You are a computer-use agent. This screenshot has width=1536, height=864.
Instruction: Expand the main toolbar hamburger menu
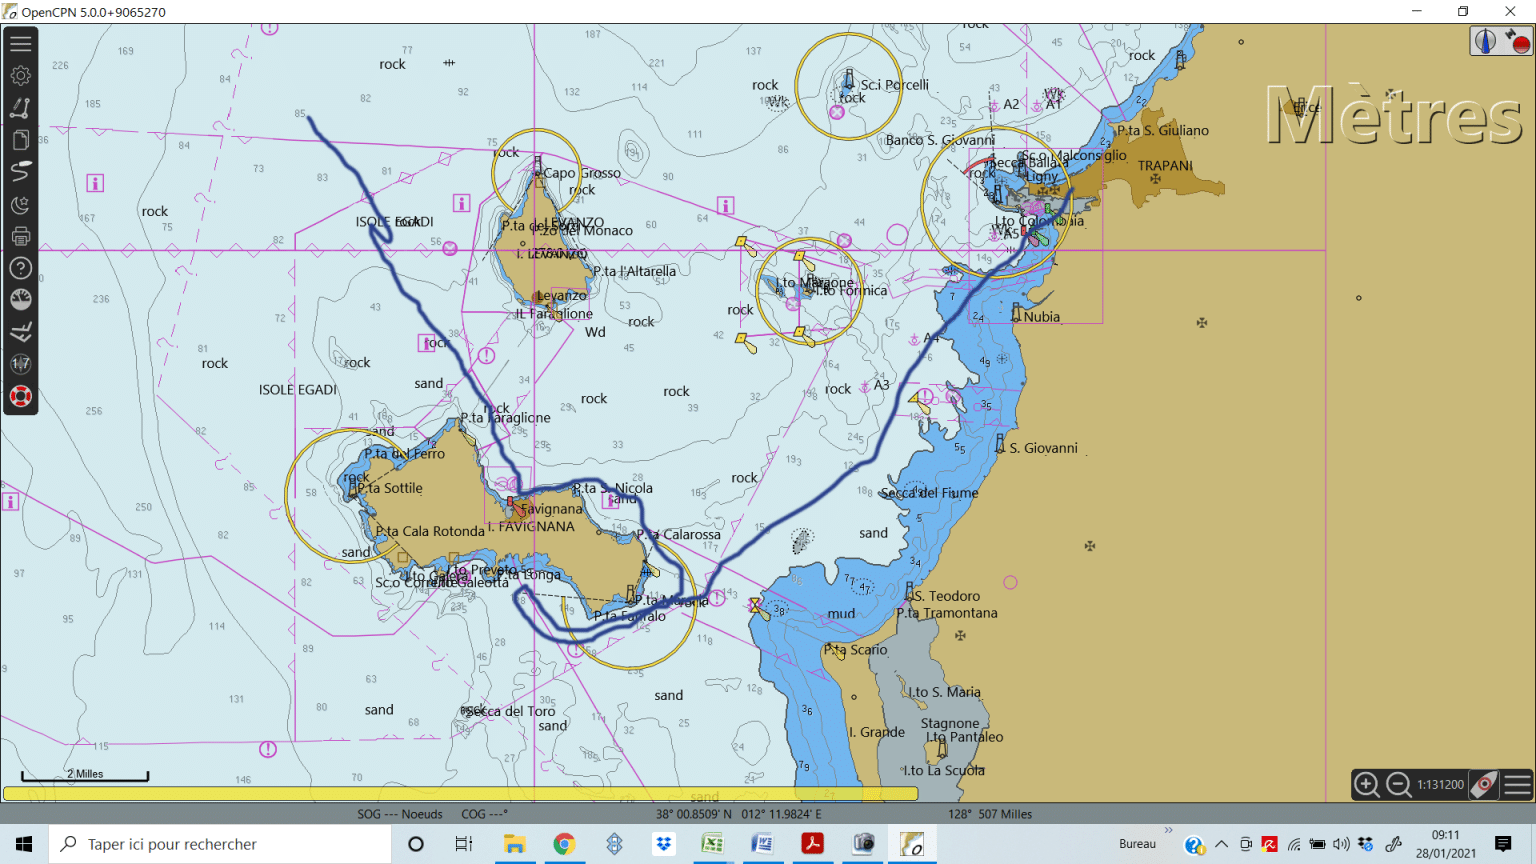[x=20, y=44]
